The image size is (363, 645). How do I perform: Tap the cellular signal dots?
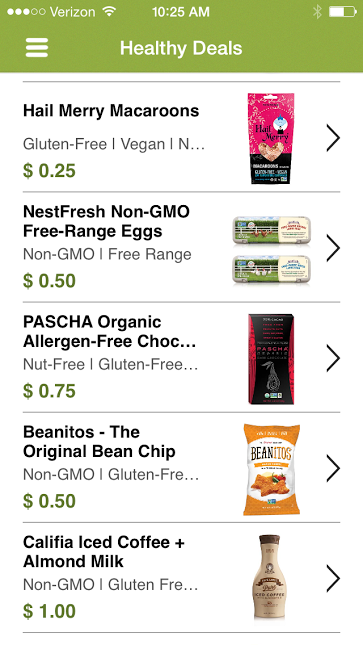(x=26, y=12)
